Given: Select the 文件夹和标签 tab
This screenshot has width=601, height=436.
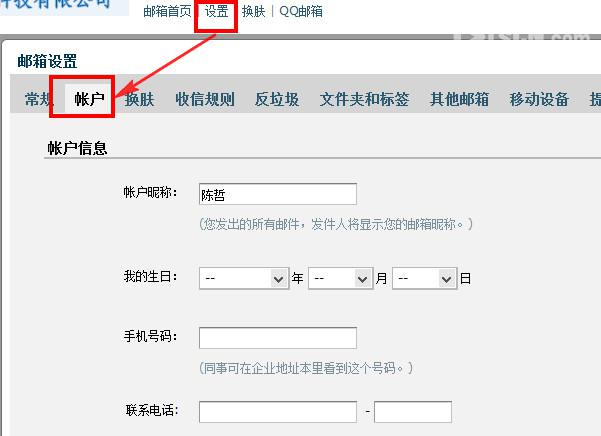Looking at the screenshot, I should tap(364, 99).
